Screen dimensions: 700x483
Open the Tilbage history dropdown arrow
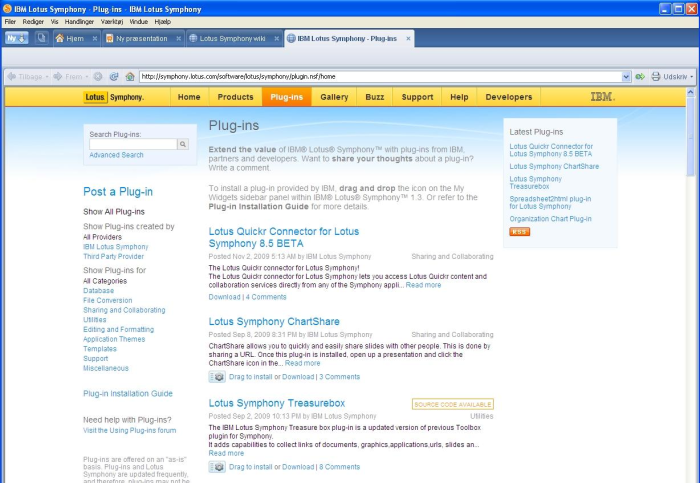coord(47,77)
